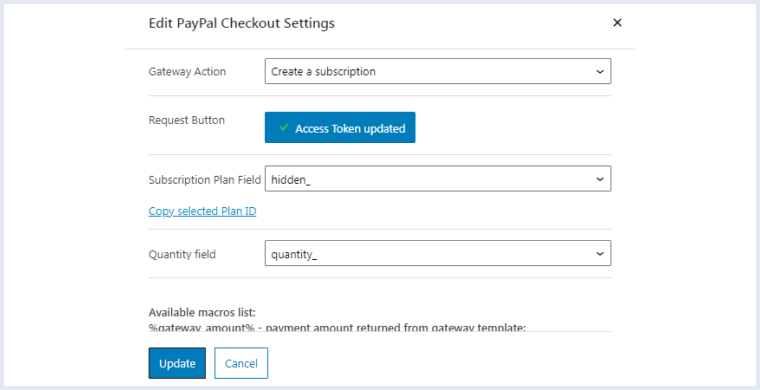The width and height of the screenshot is (760, 390).
Task: Expand the Subscription Plan Field select box
Action: (x=438, y=179)
